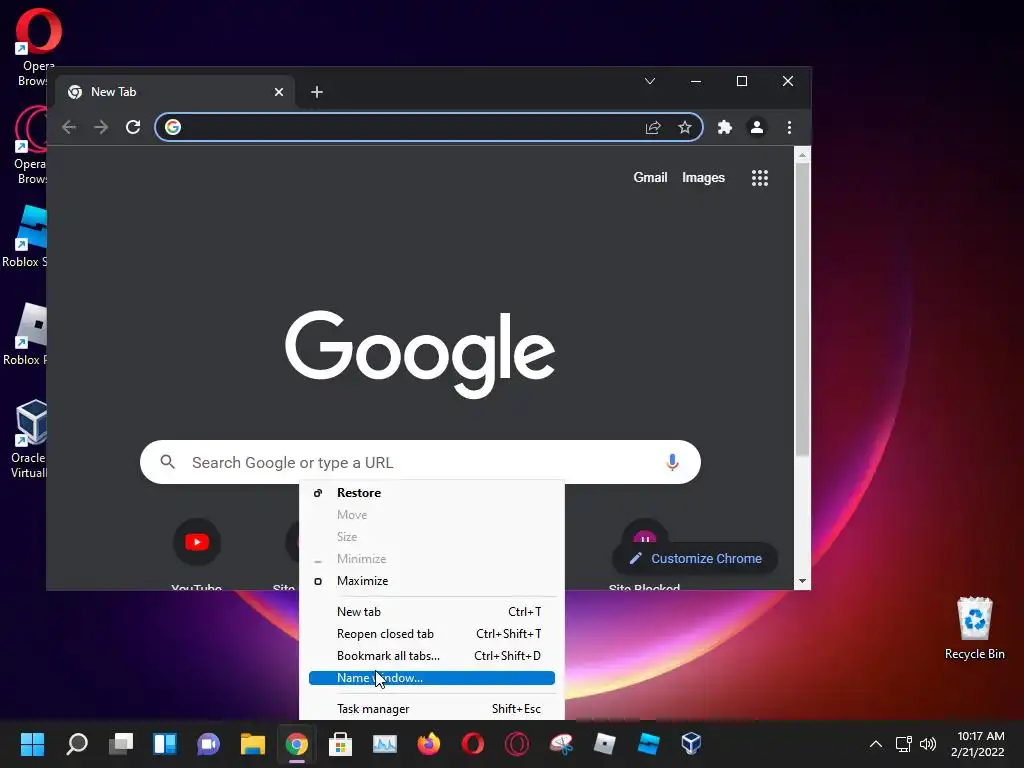Select Reopen closed tab menu entry
1024x768 pixels.
[432, 633]
